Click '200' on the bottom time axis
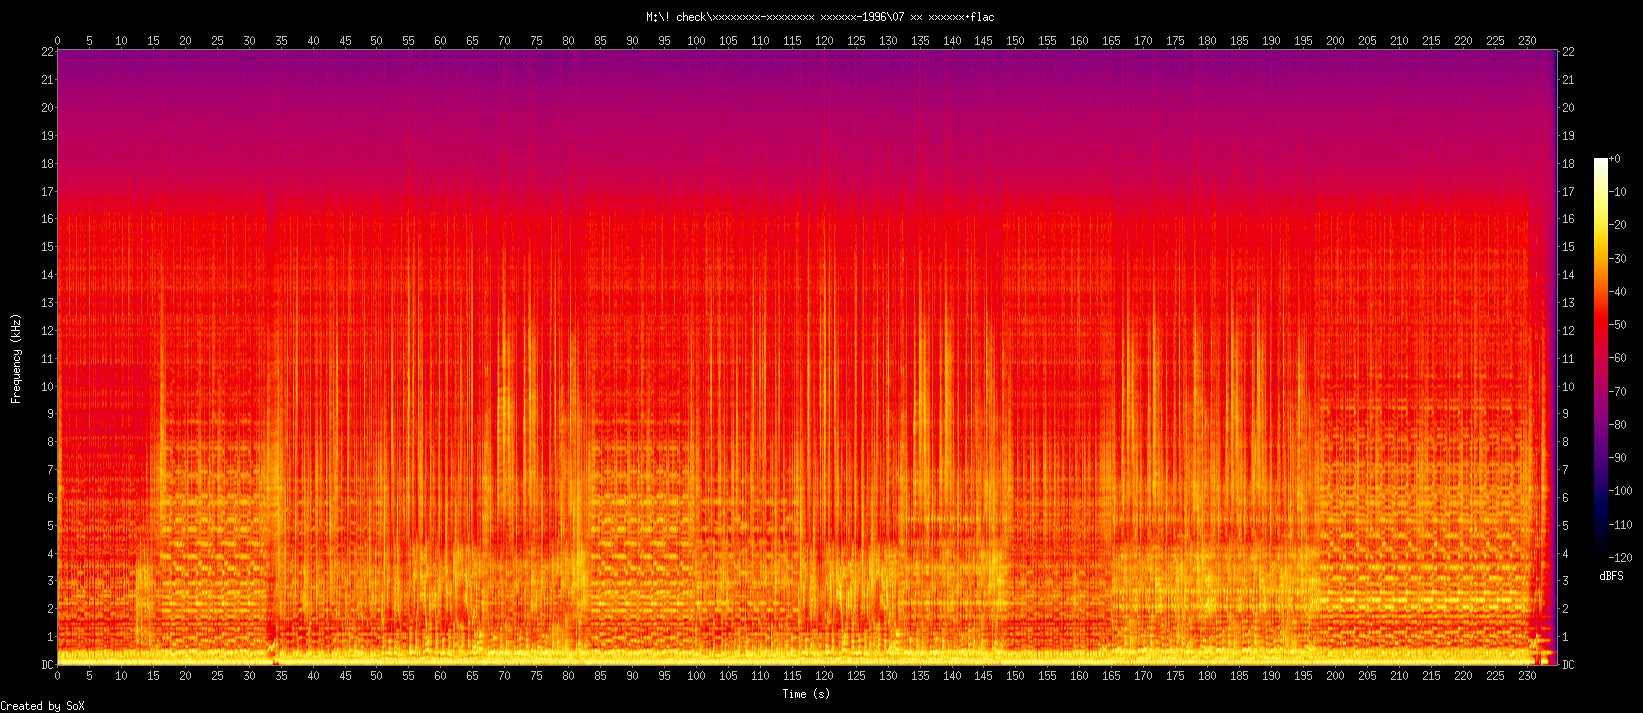The image size is (1643, 713). (x=1335, y=676)
